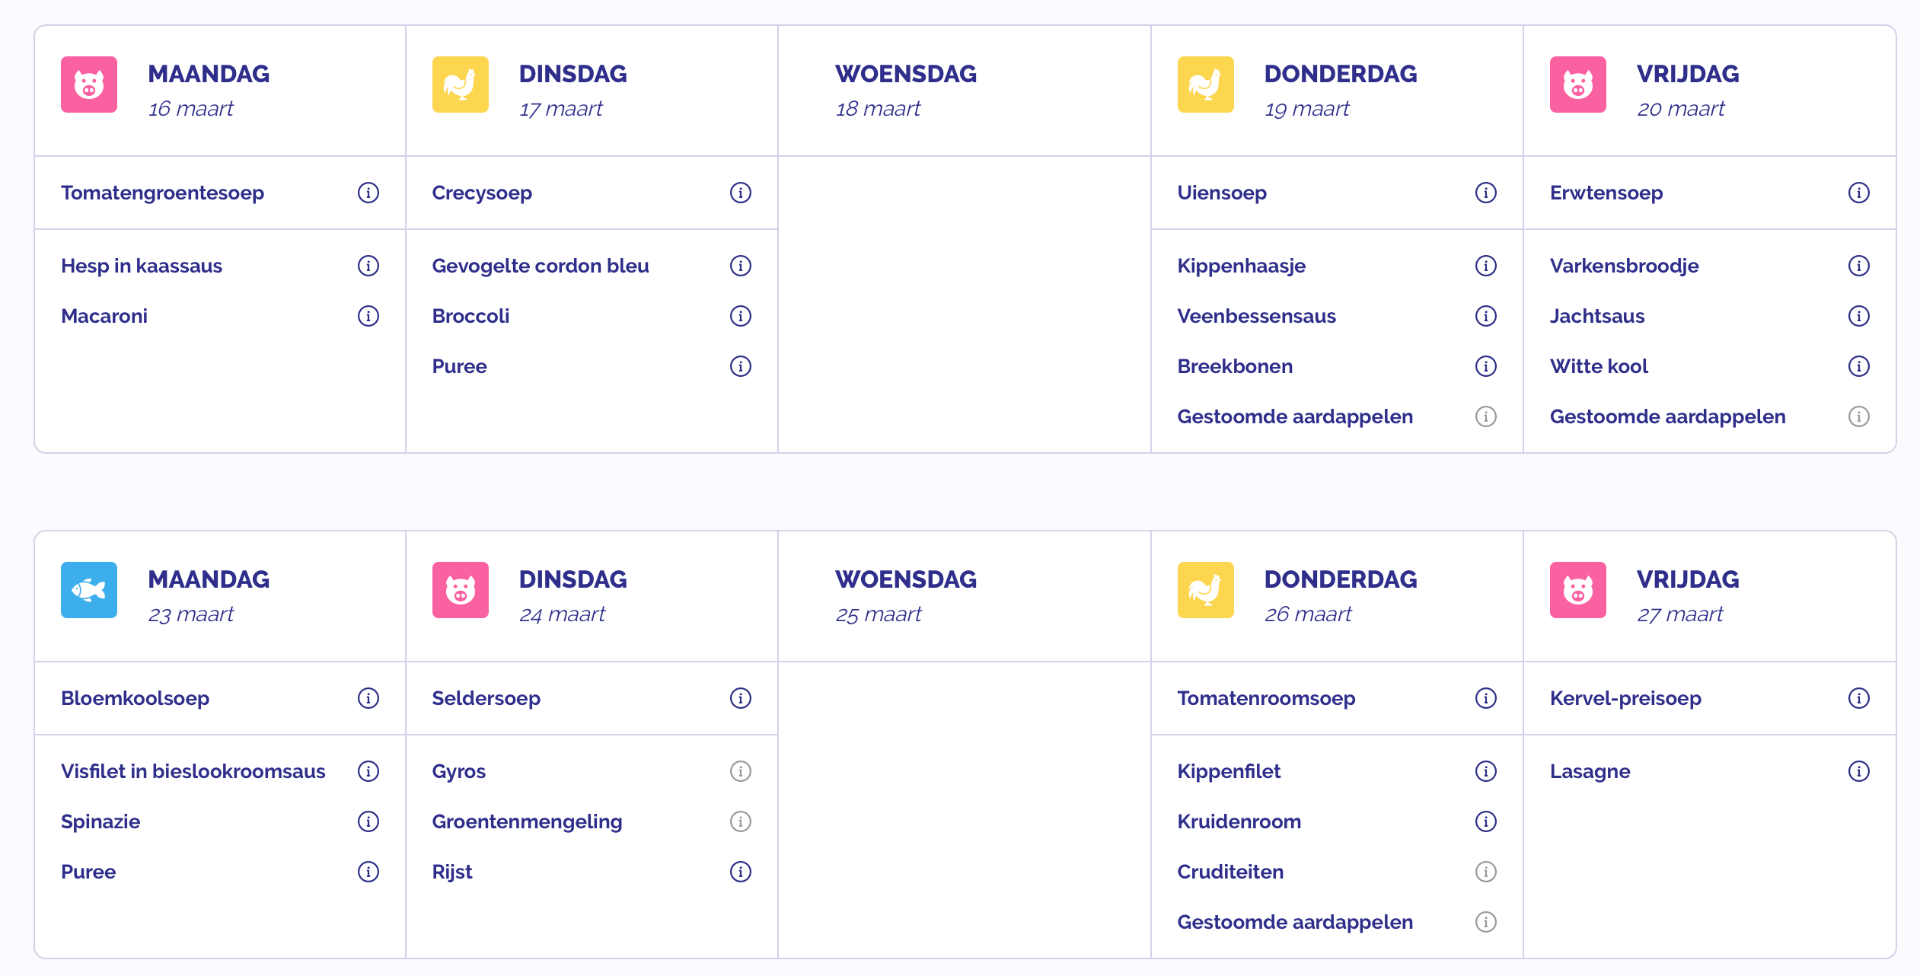
Task: Click the pig icon for Vrijdag 20 maart
Action: pyautogui.click(x=1578, y=85)
